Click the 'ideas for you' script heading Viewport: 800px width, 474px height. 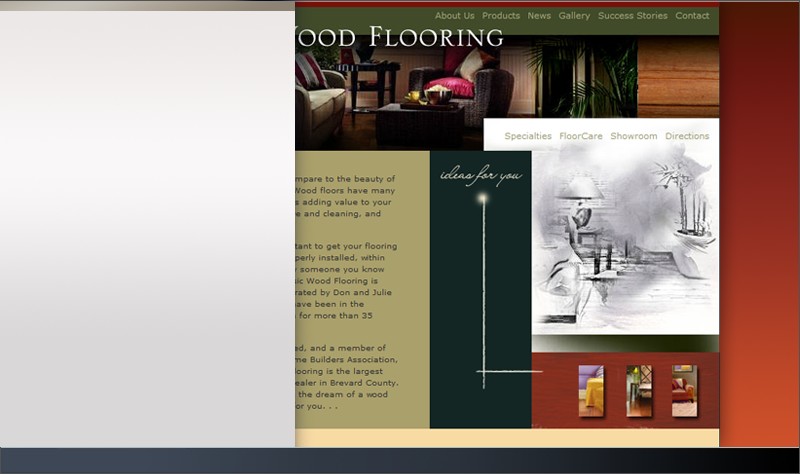[481, 176]
